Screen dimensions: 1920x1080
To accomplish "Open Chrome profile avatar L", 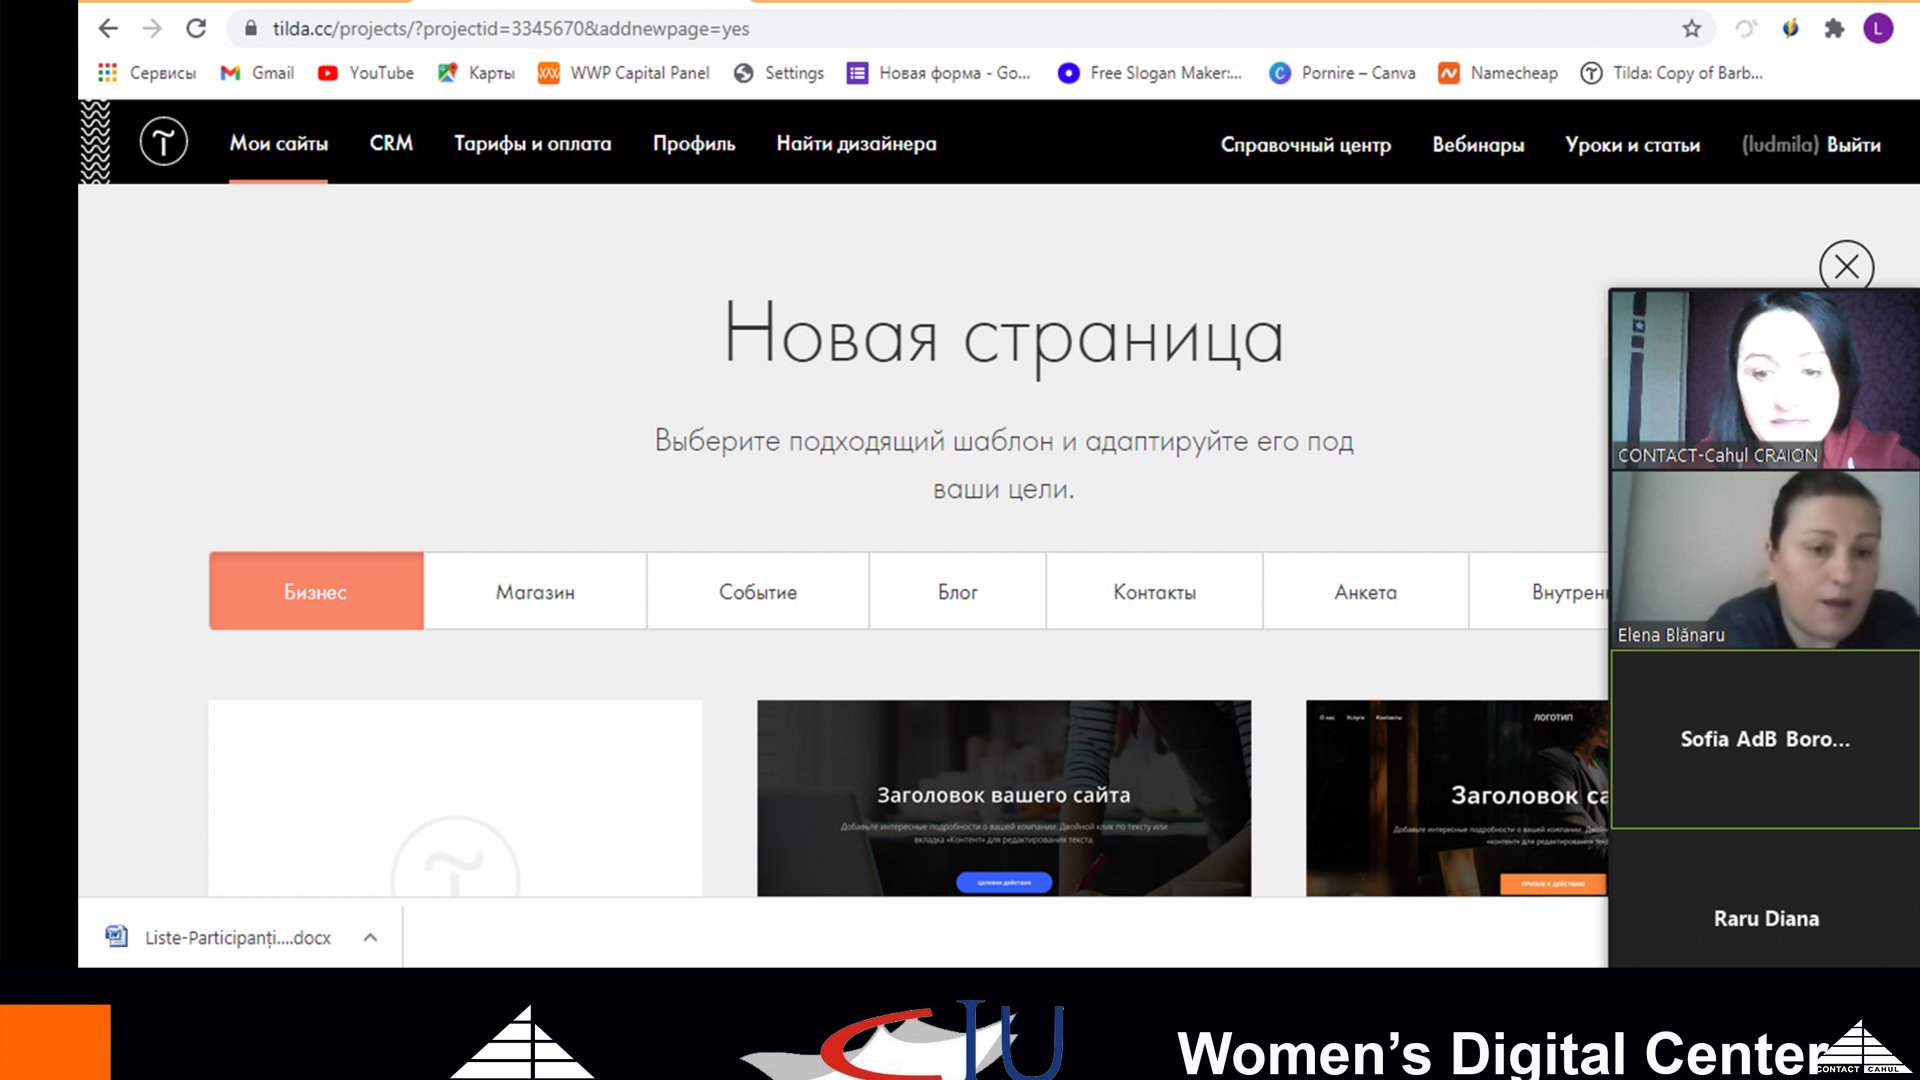I will [x=1877, y=29].
